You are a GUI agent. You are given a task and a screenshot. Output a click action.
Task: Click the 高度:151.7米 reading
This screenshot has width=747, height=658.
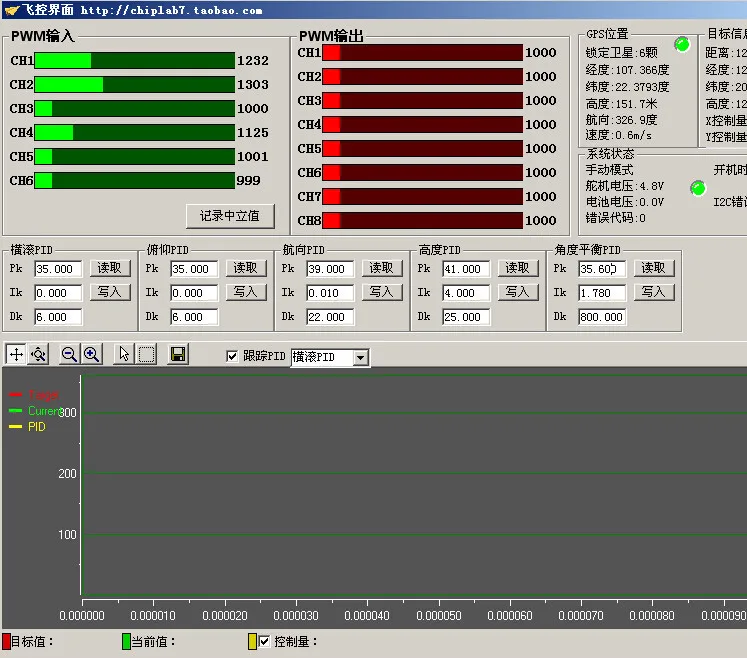click(621, 104)
